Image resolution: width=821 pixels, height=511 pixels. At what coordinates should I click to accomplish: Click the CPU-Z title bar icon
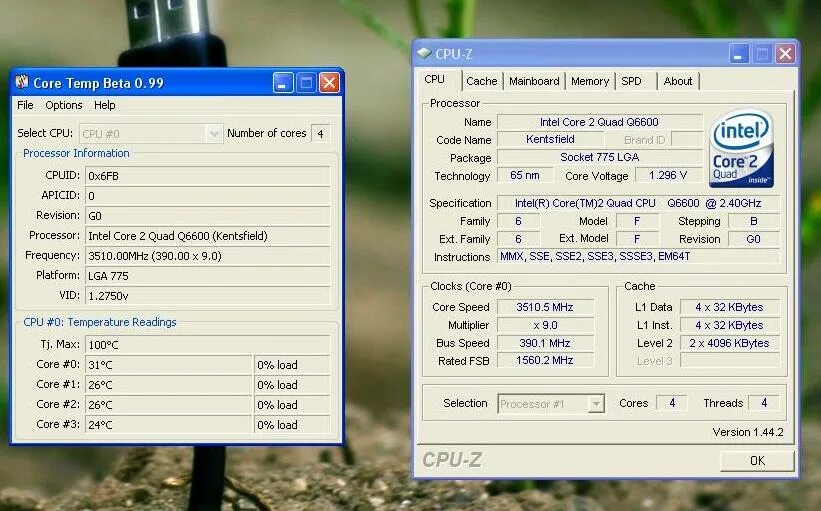click(x=424, y=53)
